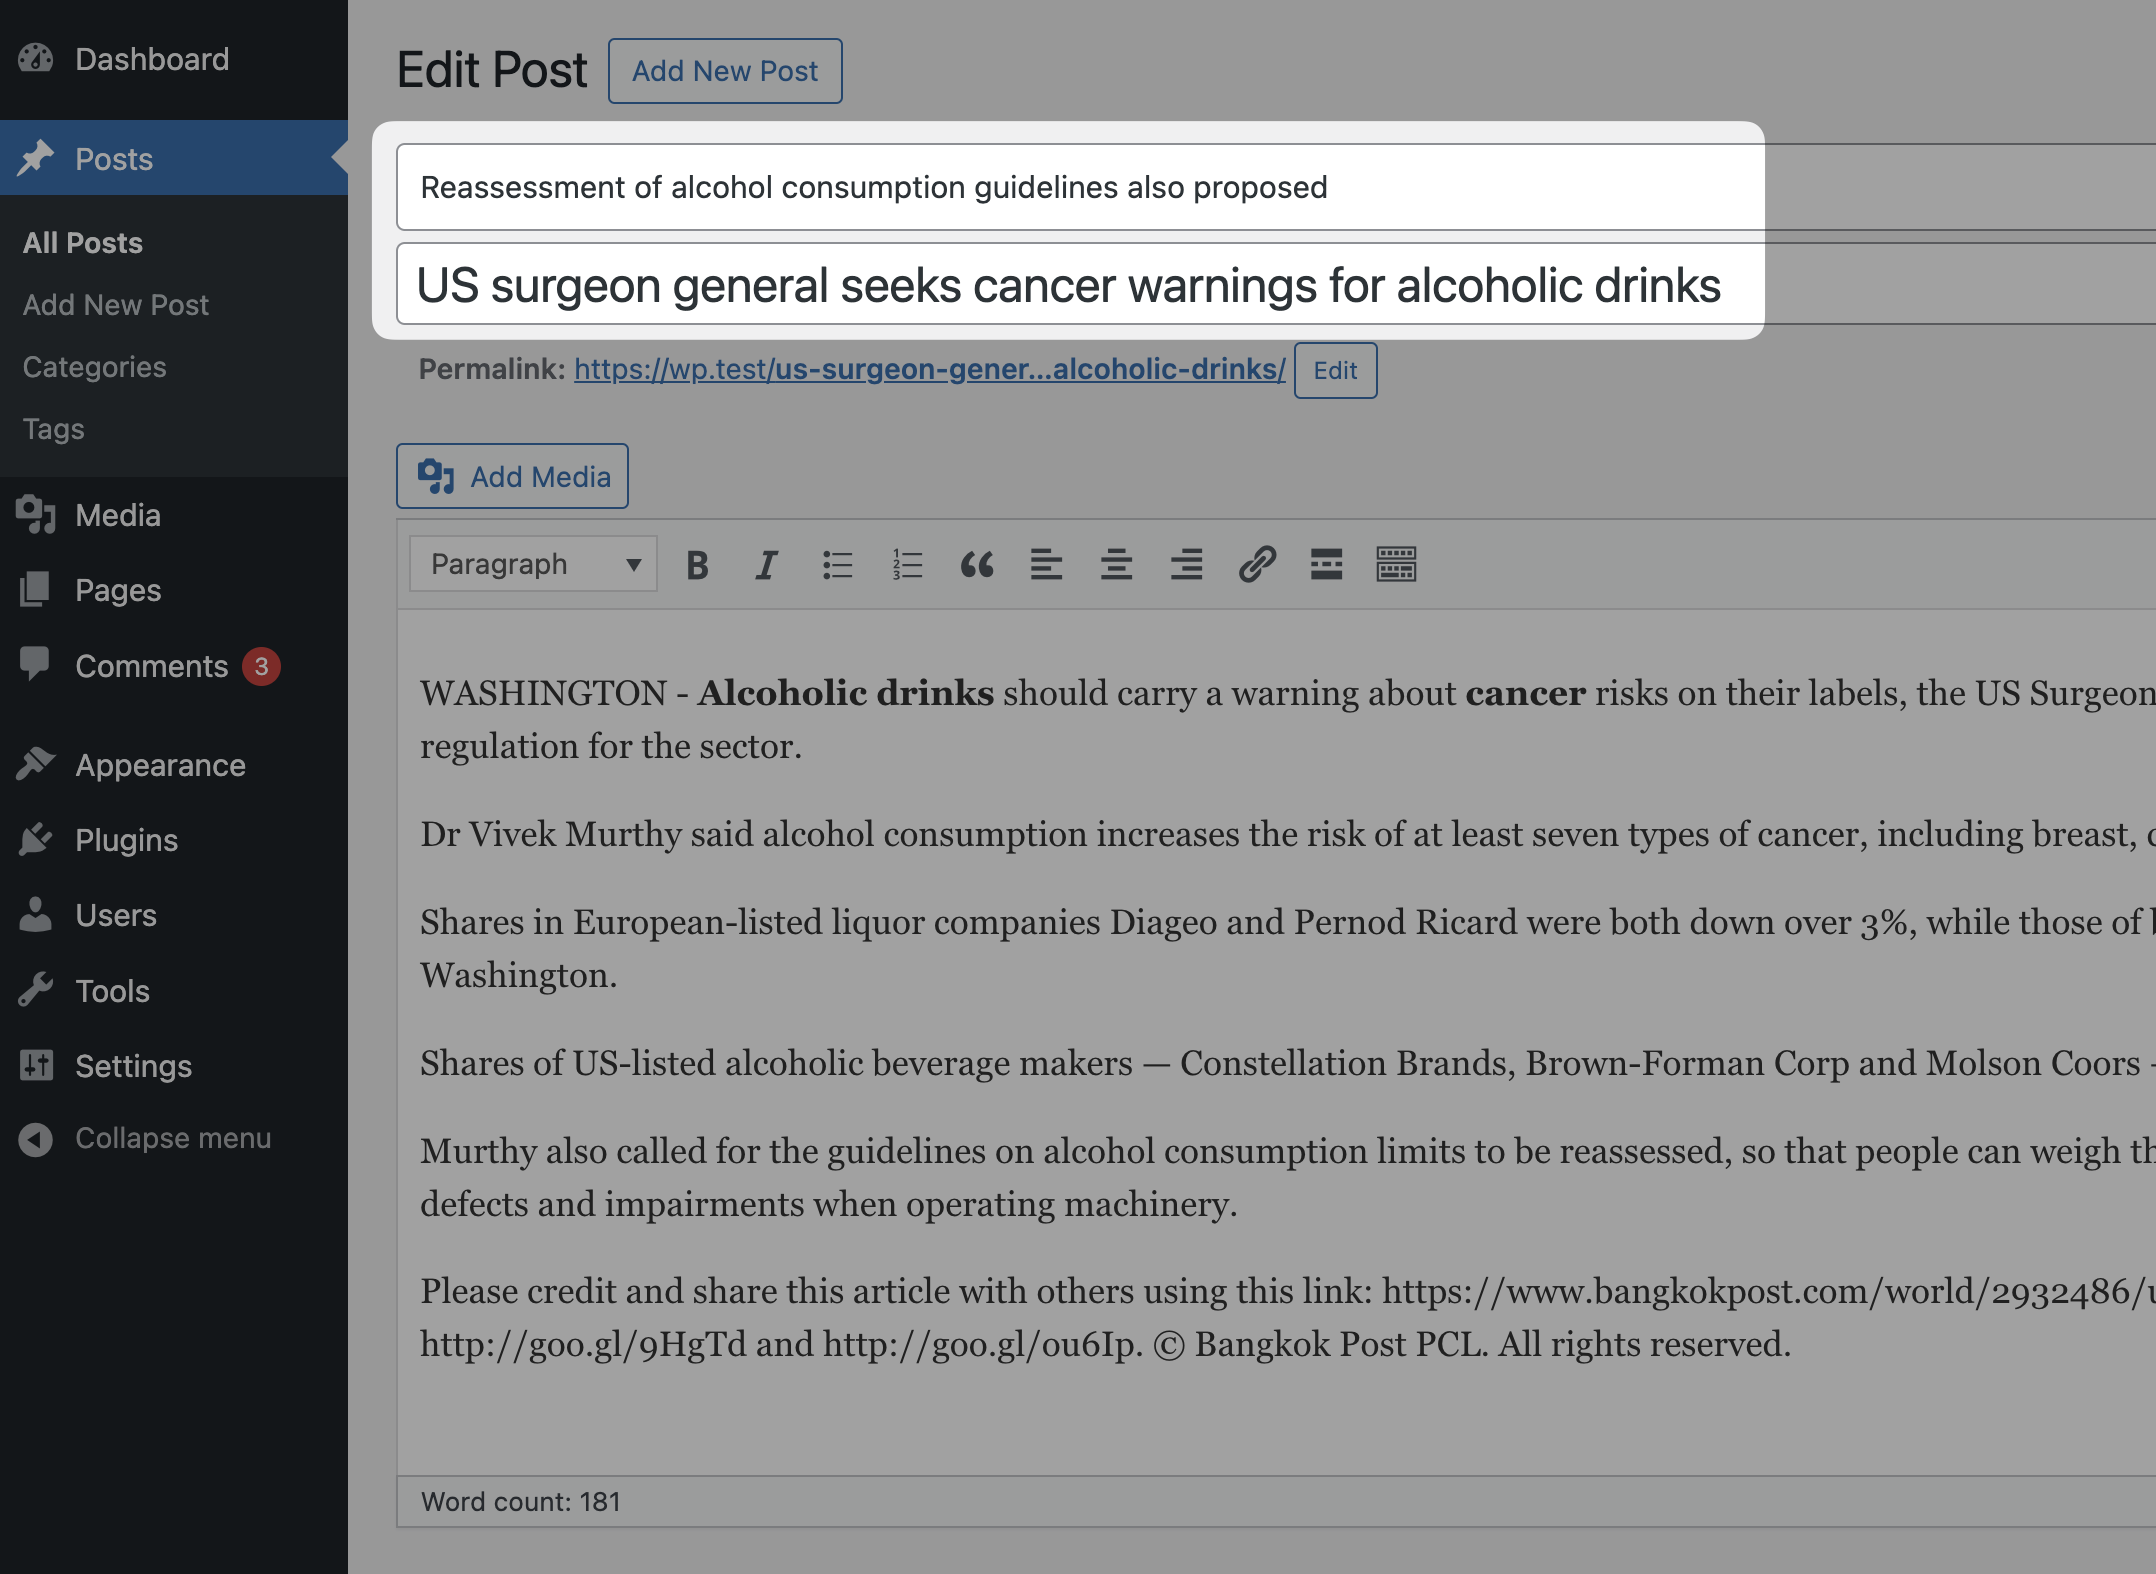Click the Add Media button
The height and width of the screenshot is (1574, 2156).
coord(512,477)
